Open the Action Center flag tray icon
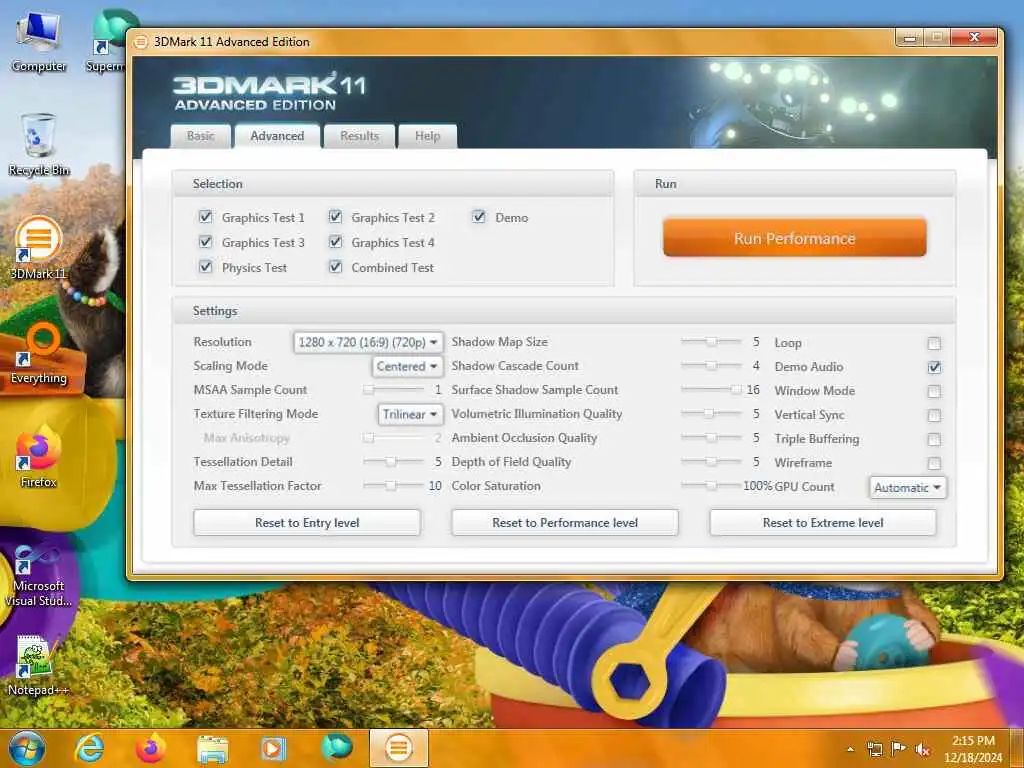1024x768 pixels. coord(899,749)
